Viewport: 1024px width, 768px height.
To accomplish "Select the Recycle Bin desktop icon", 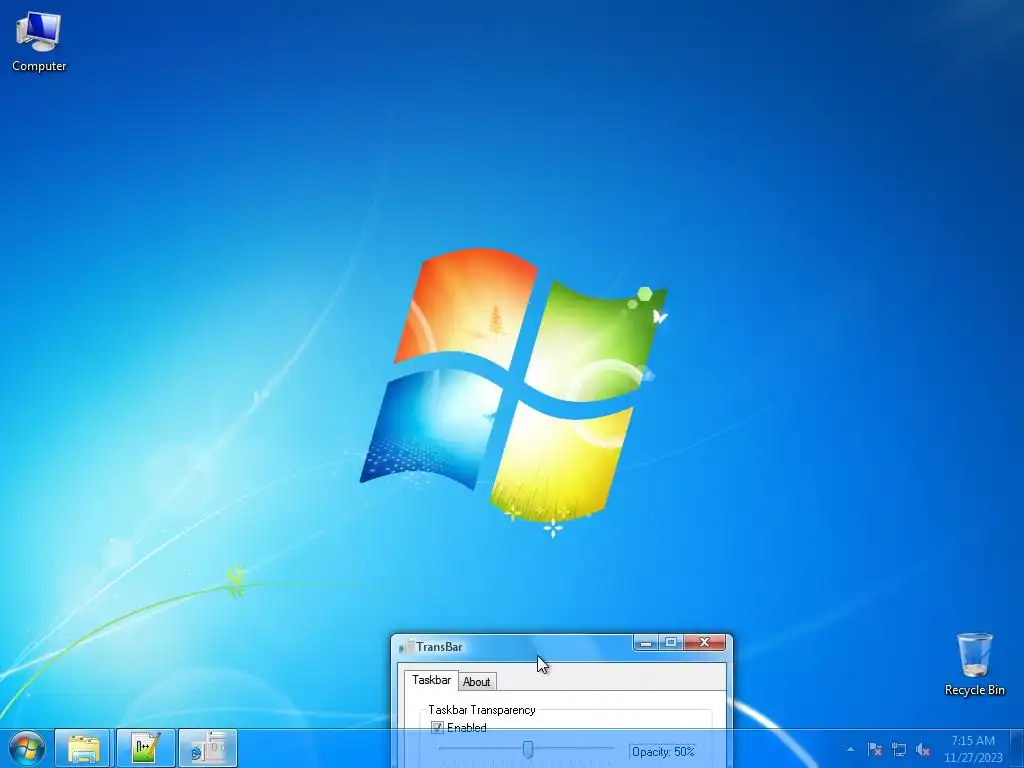I will point(974,664).
